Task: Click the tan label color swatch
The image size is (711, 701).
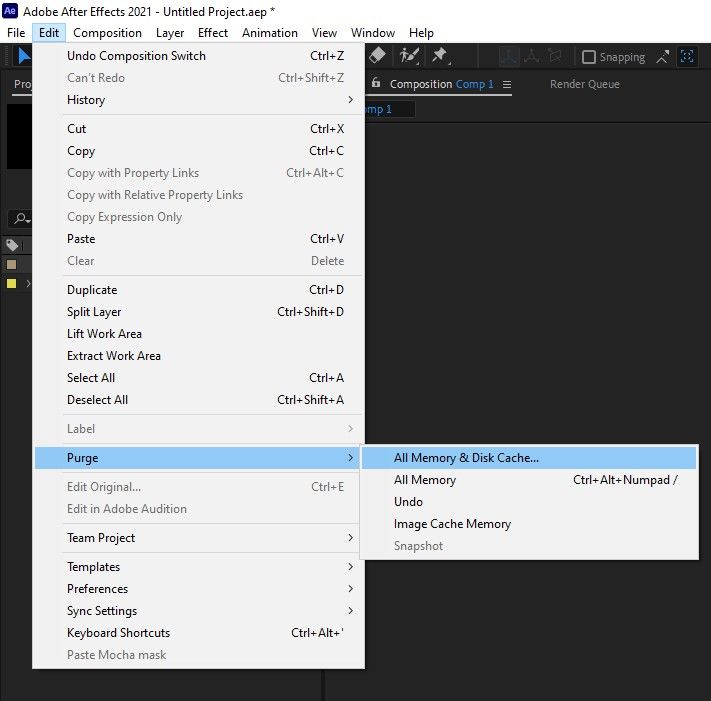Action: pos(12,264)
